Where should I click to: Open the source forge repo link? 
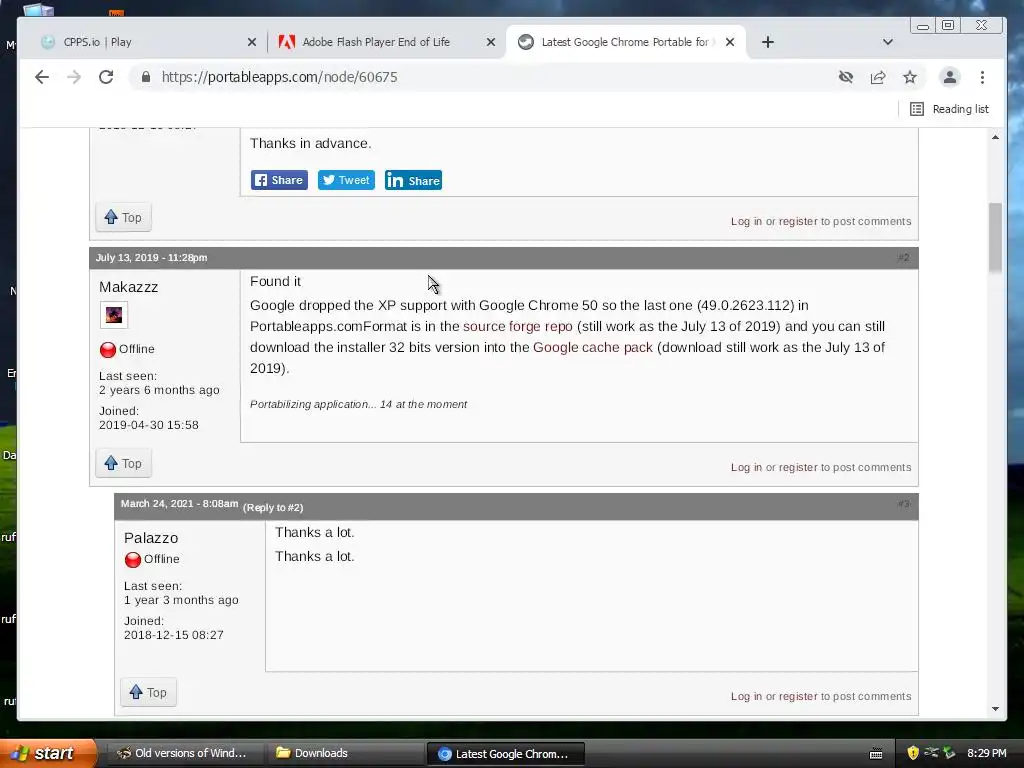(x=518, y=327)
